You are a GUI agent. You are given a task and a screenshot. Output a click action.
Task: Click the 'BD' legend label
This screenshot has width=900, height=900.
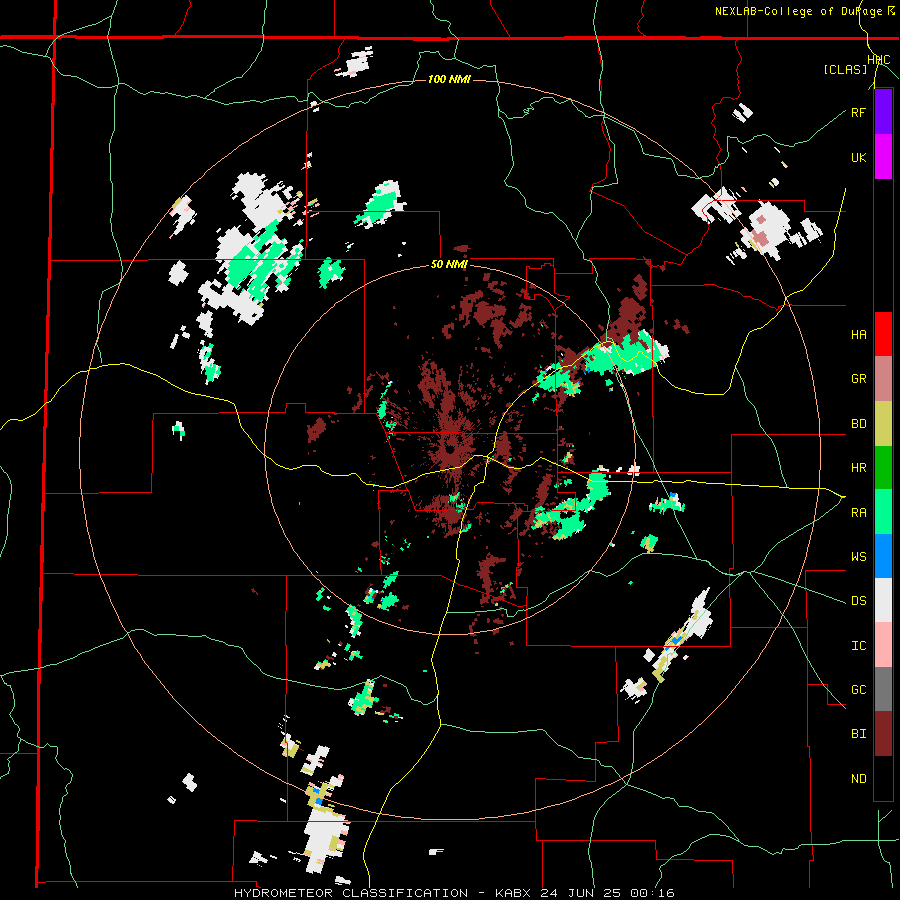pyautogui.click(x=858, y=424)
